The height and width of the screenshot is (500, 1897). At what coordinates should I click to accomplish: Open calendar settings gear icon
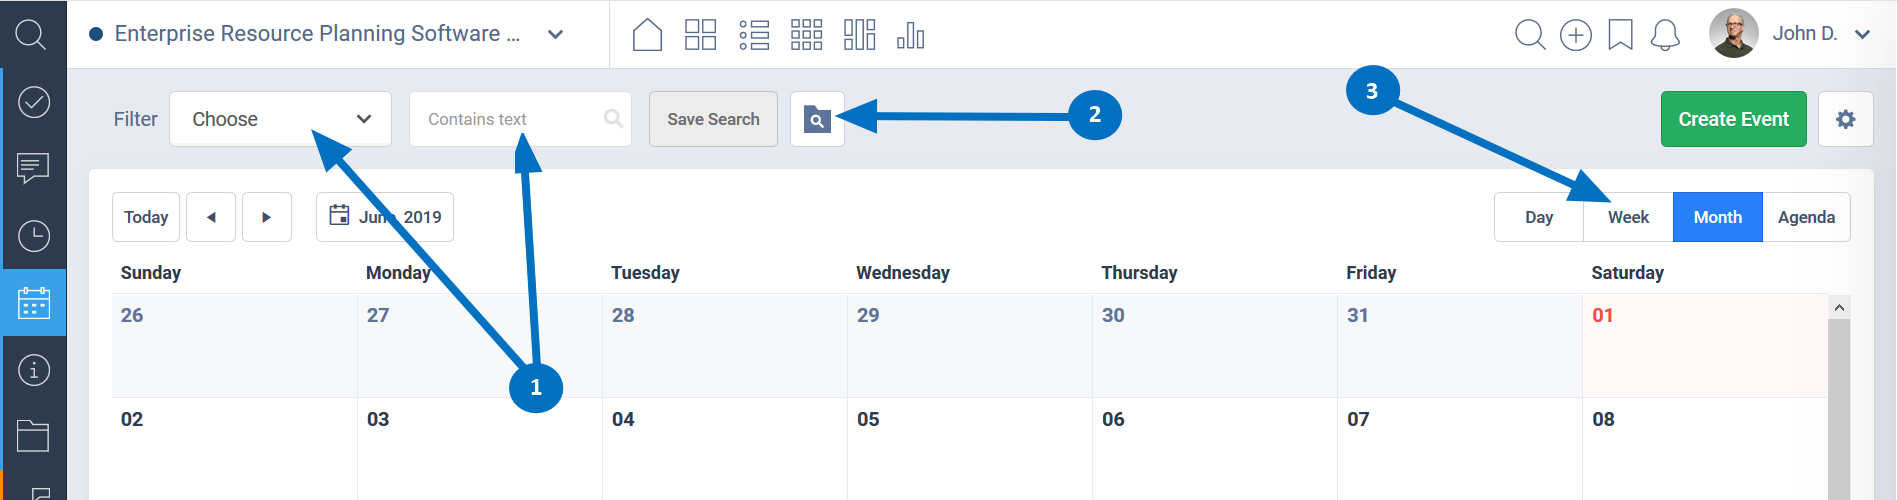pos(1845,119)
